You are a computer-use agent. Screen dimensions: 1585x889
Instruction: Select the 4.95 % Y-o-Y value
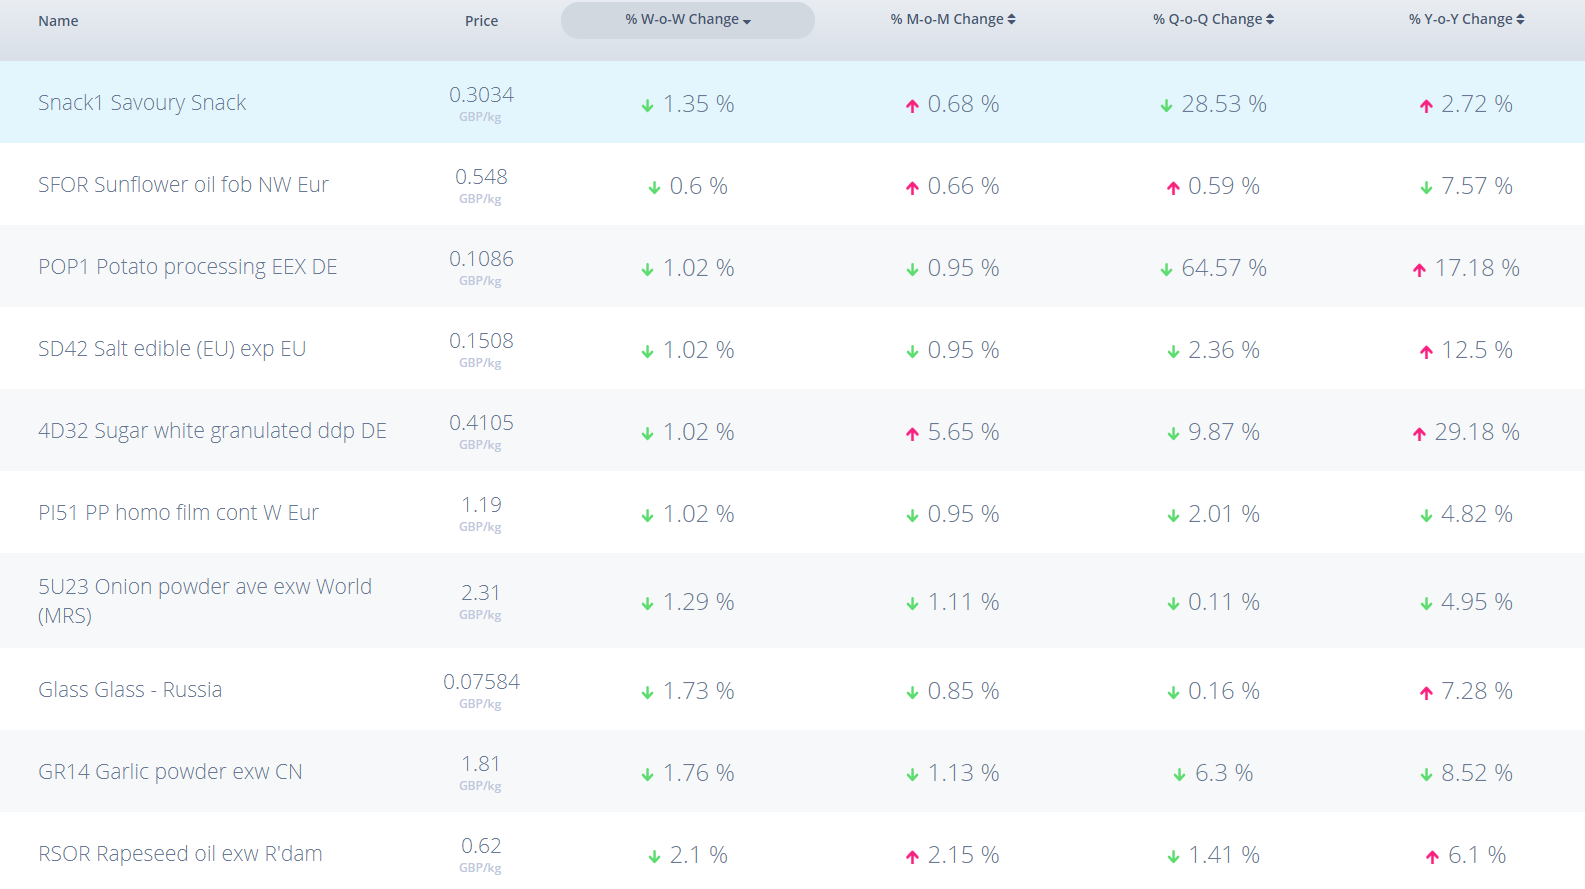pyautogui.click(x=1477, y=602)
